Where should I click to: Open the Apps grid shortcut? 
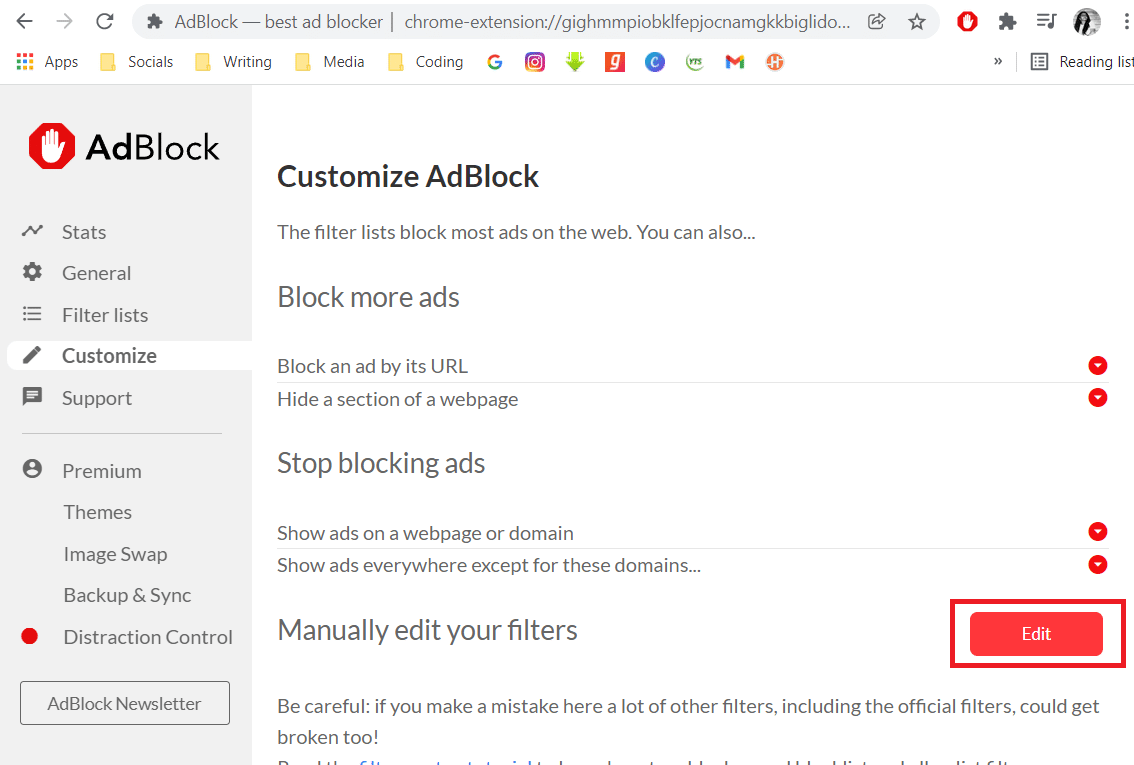click(x=47, y=62)
